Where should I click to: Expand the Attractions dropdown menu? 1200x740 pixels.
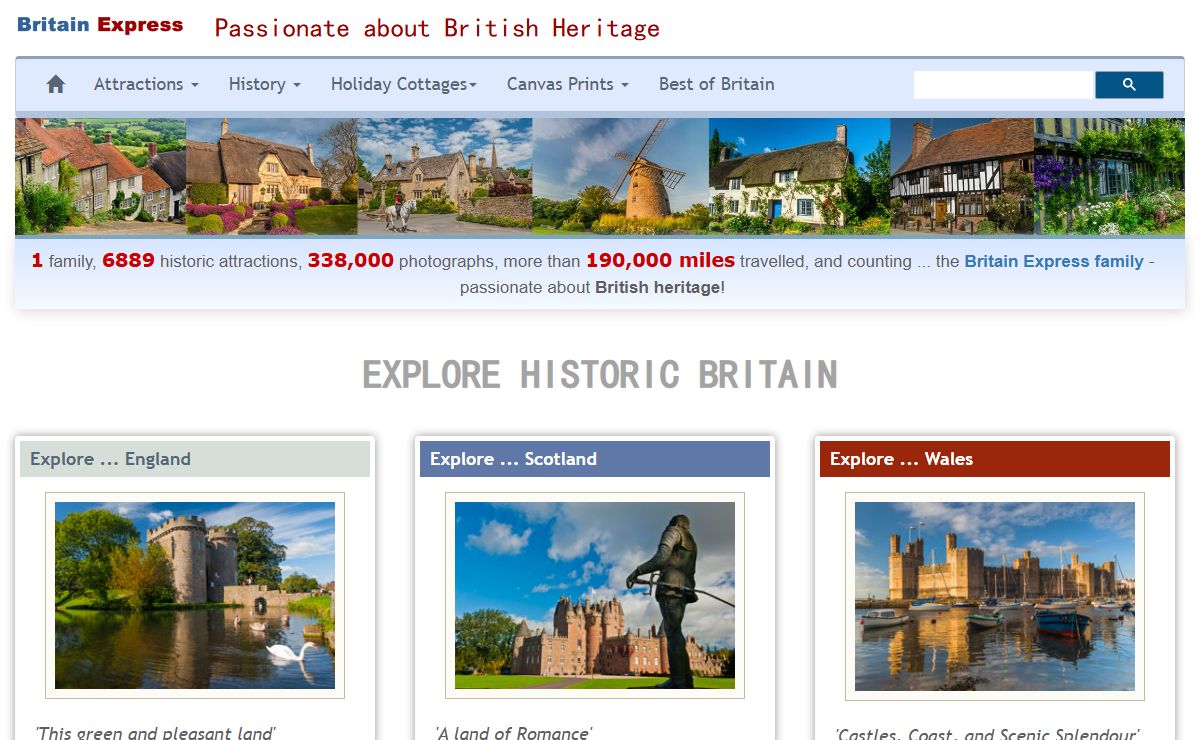coord(146,84)
